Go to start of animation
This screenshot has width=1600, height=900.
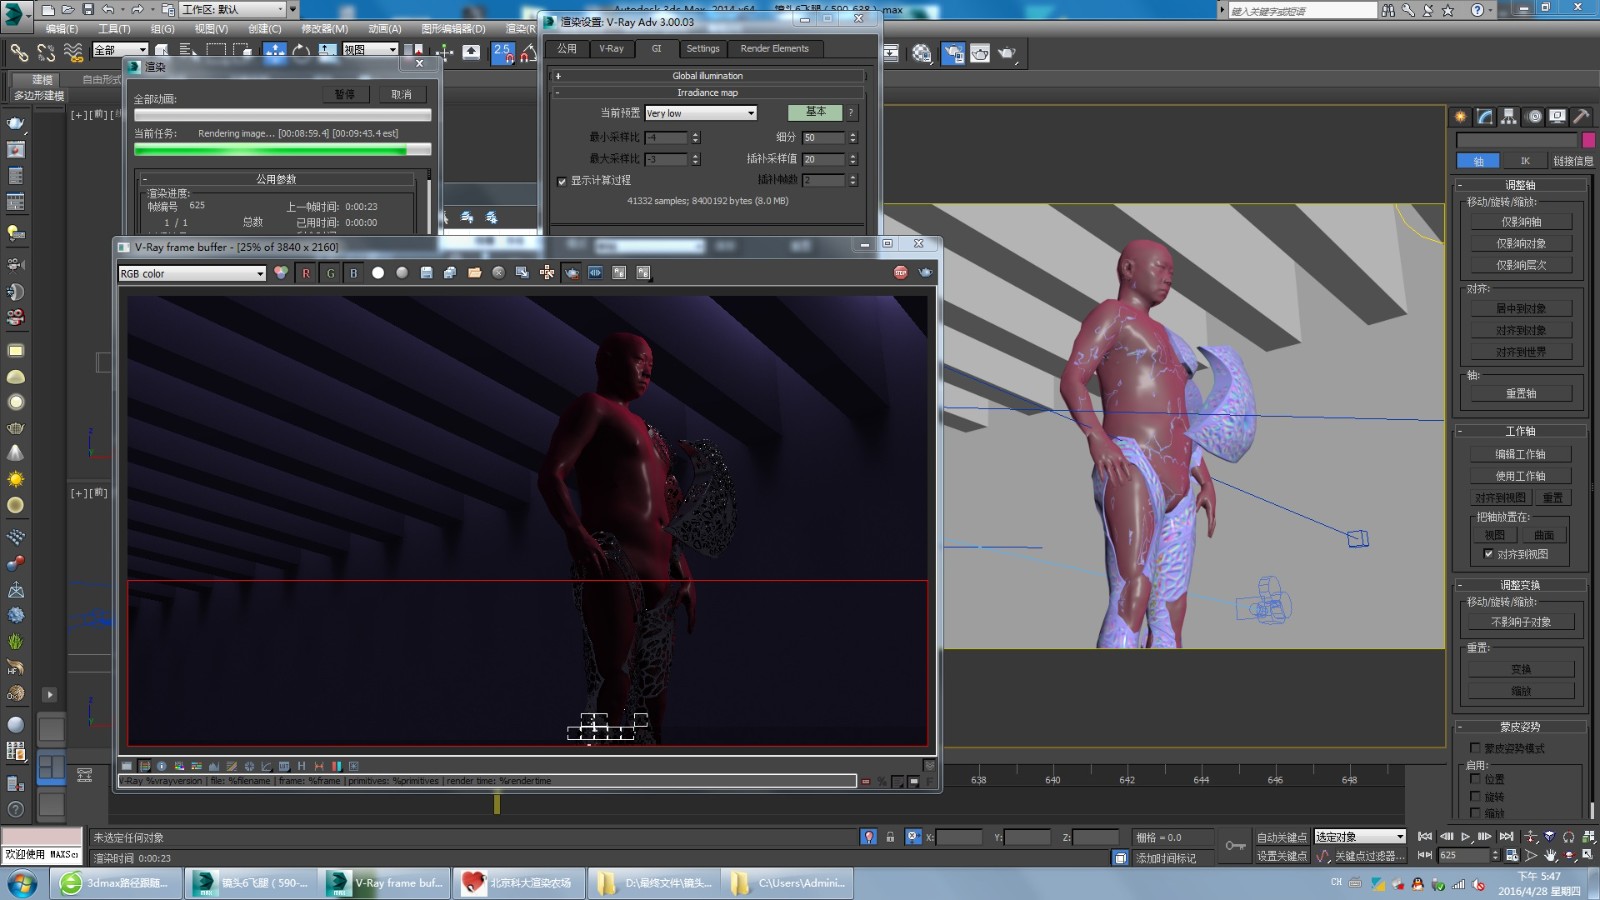click(x=1425, y=836)
